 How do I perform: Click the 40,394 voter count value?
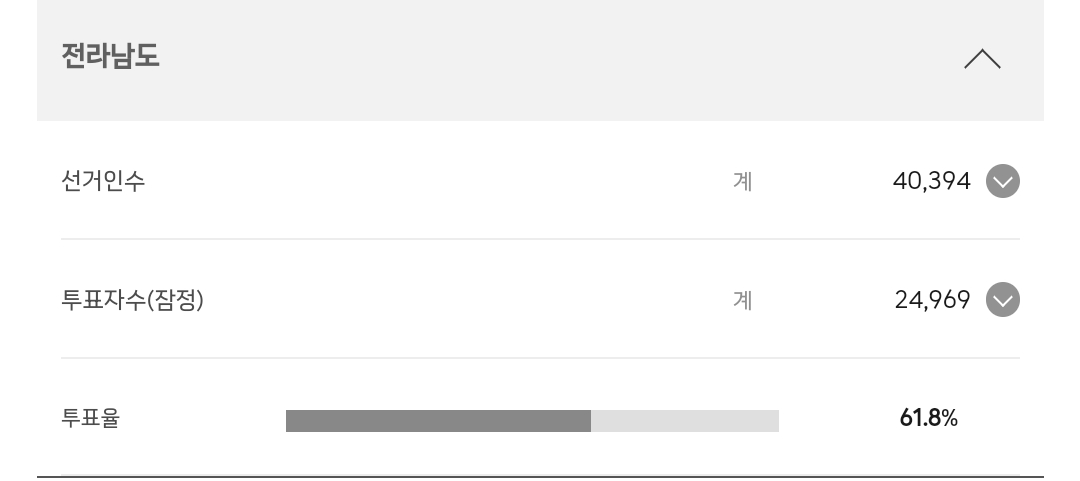931,182
